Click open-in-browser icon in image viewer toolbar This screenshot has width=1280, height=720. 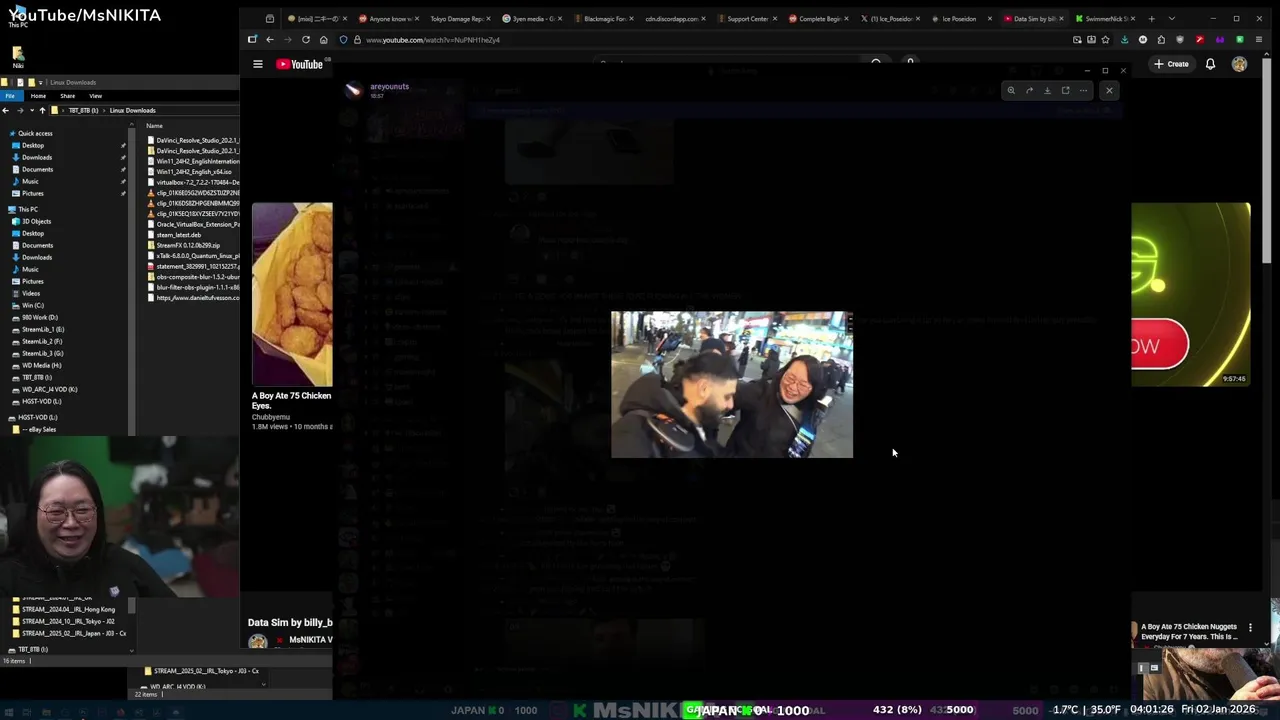tap(1065, 91)
